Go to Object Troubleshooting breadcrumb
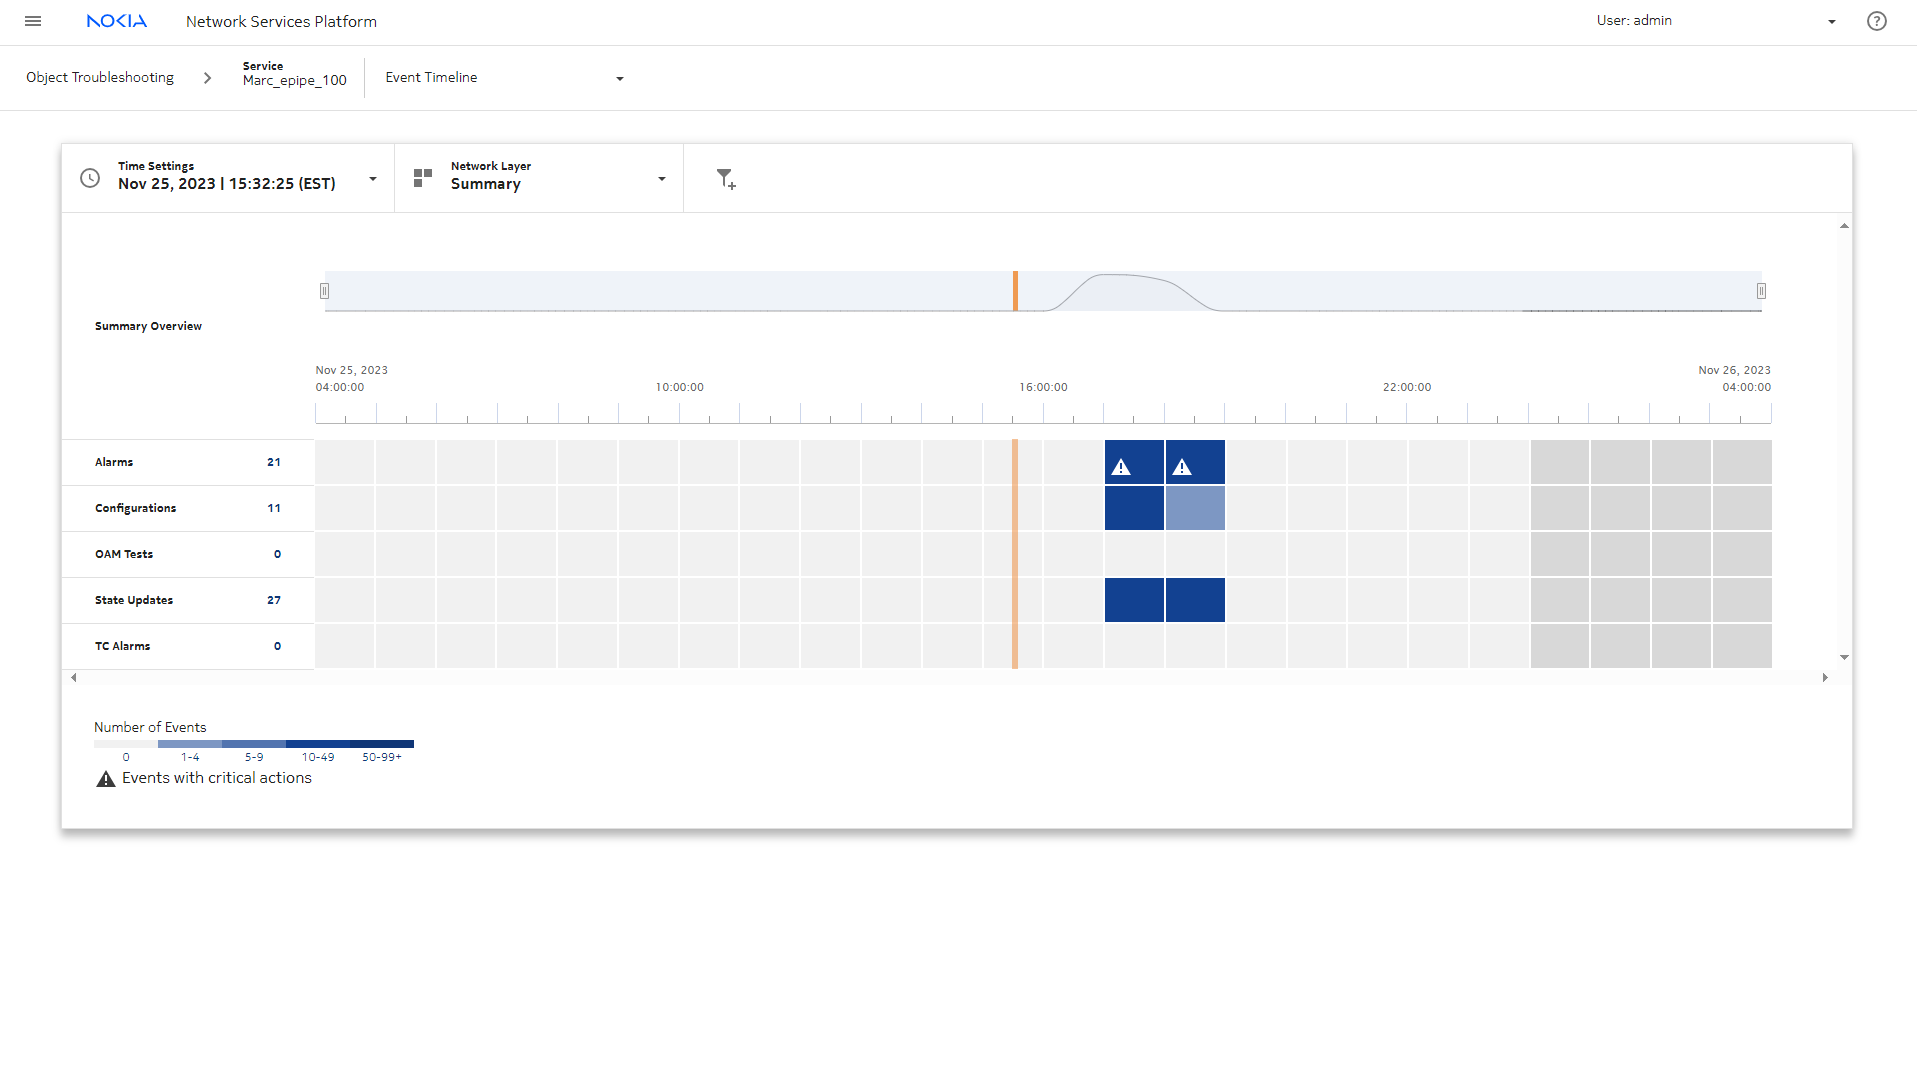Image resolution: width=1917 pixels, height=1073 pixels. point(100,78)
